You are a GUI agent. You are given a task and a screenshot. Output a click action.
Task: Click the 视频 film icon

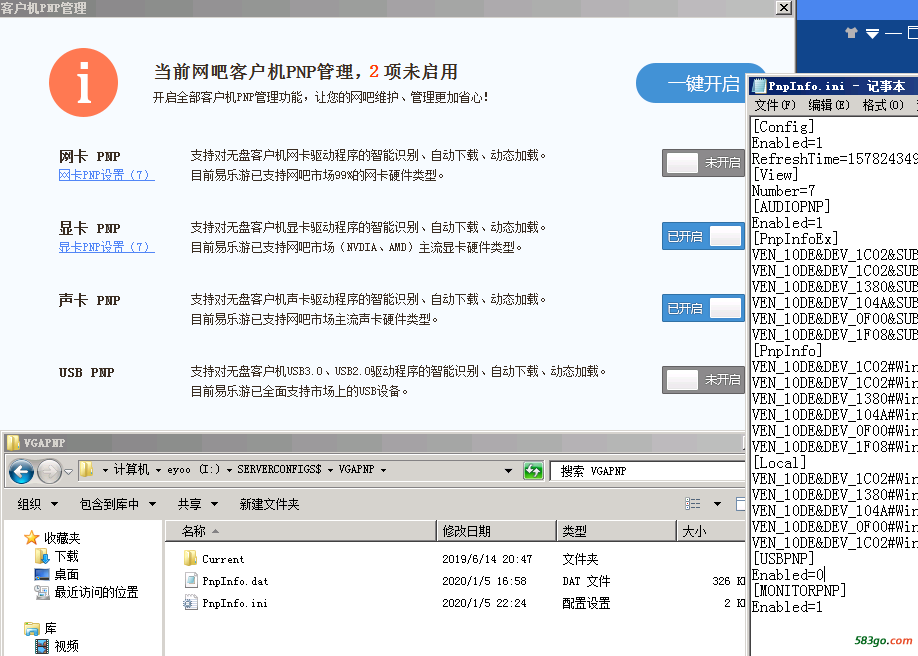(42, 646)
